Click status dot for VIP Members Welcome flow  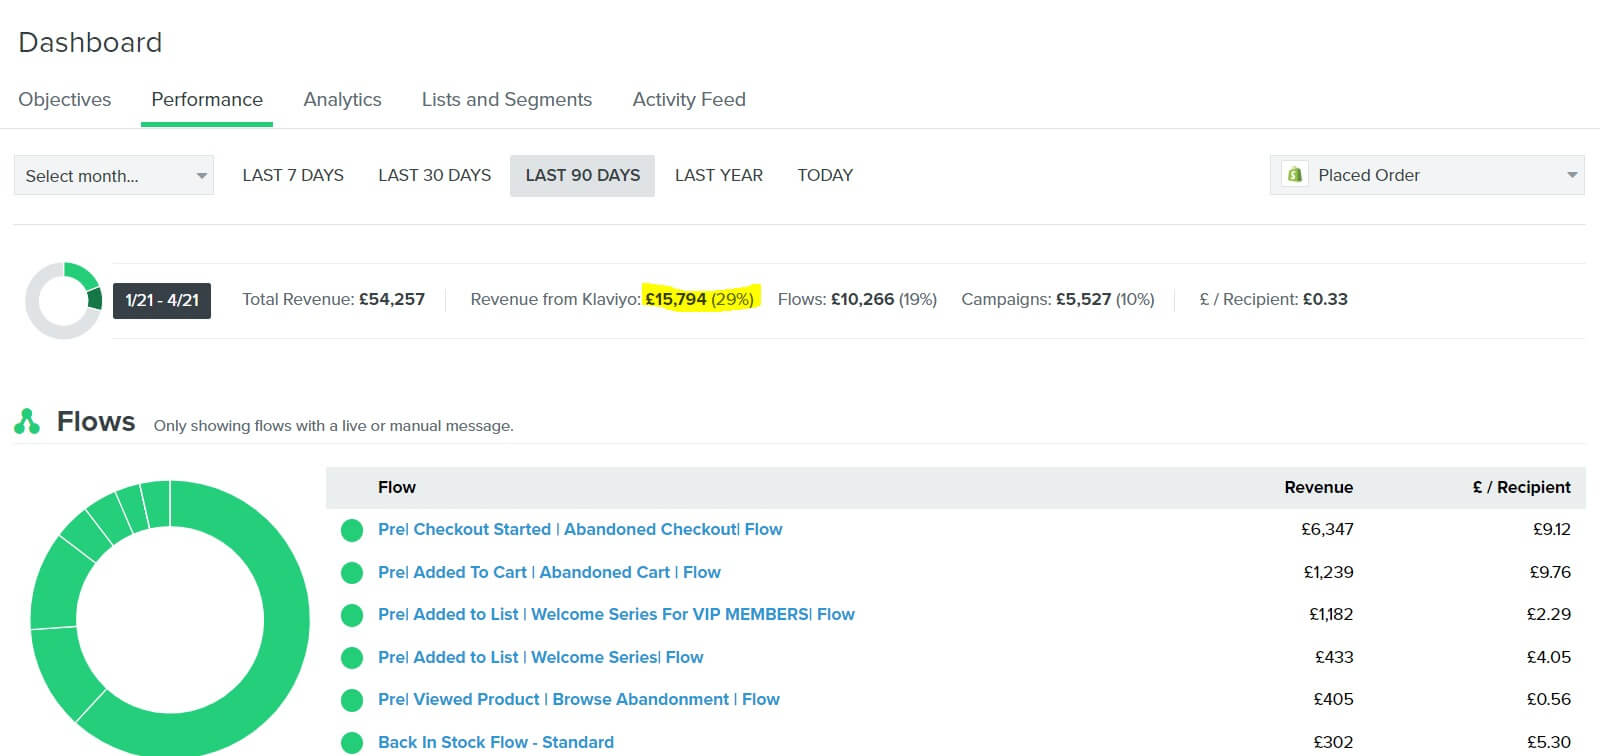pos(352,615)
